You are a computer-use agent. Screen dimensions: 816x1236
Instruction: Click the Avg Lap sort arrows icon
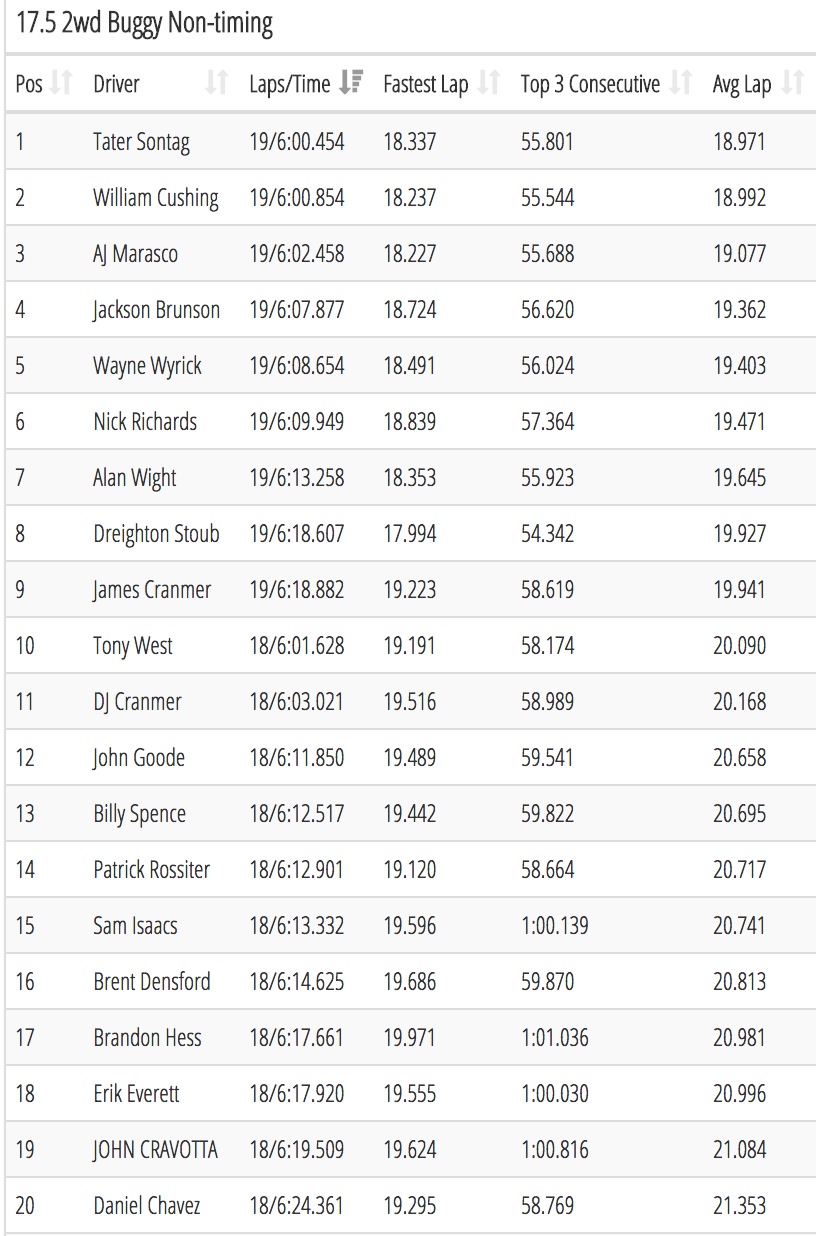click(x=793, y=84)
